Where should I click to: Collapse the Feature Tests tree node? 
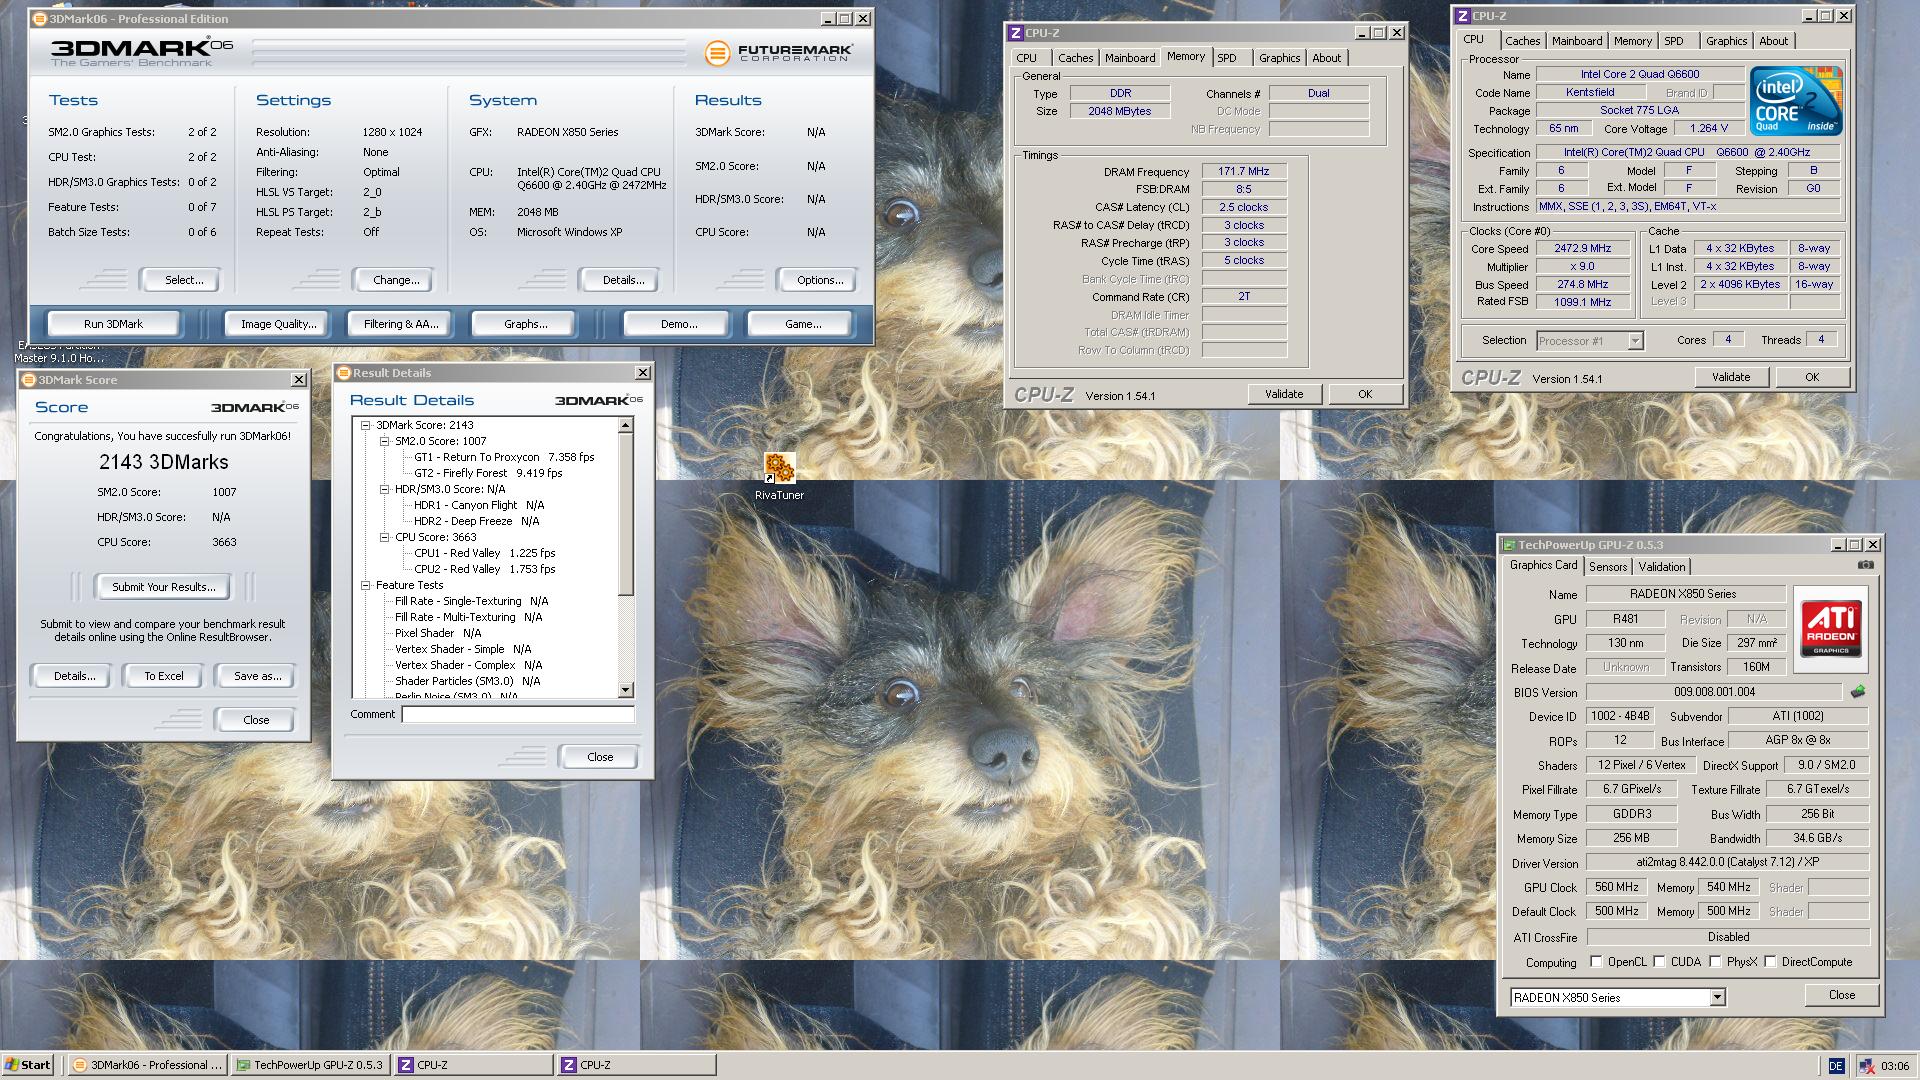coord(366,585)
